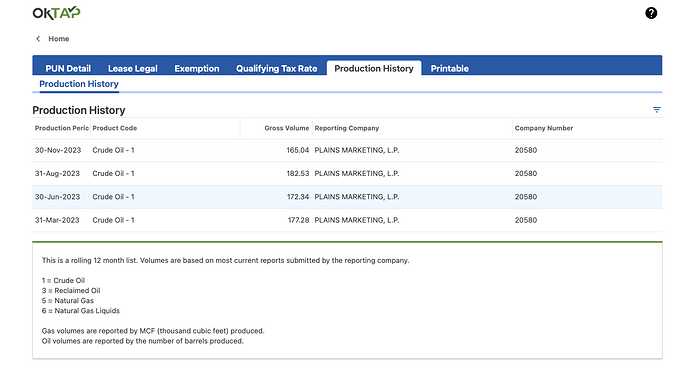Click Crude Oil - 1 in the 30-Nov-2023 row
Viewport: 690px width, 370px height.
(114, 150)
